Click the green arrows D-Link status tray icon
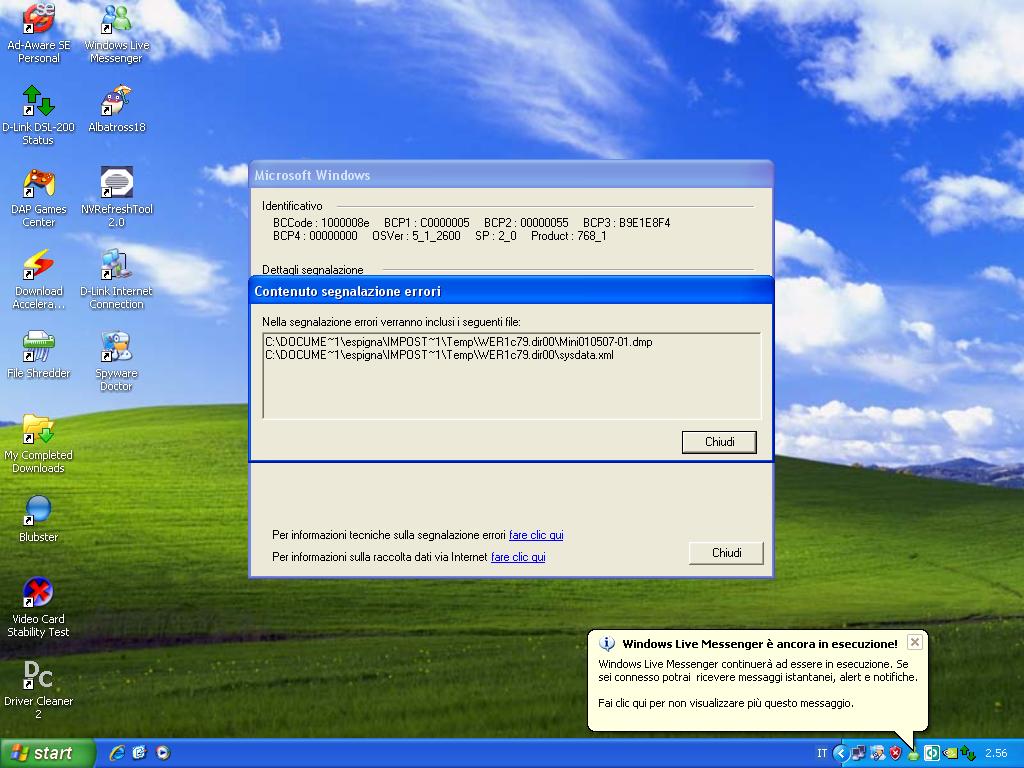This screenshot has height=768, width=1024. [968, 754]
